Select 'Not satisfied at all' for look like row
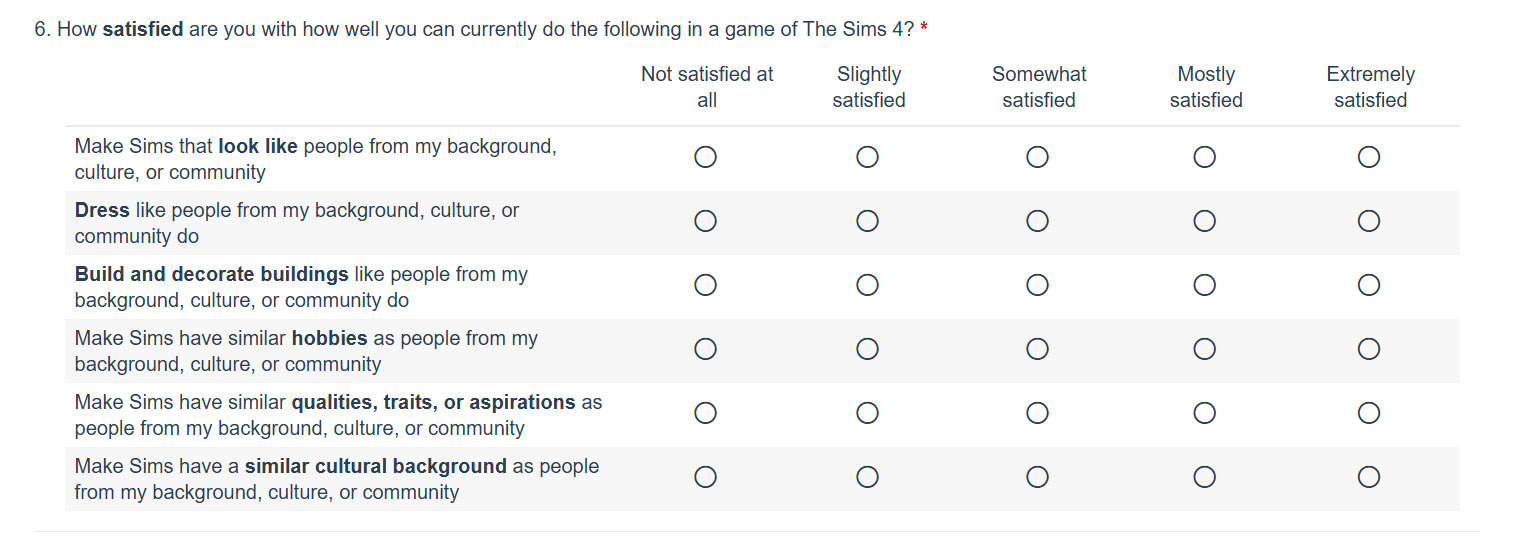Screen dimensions: 1514x538 coord(705,157)
